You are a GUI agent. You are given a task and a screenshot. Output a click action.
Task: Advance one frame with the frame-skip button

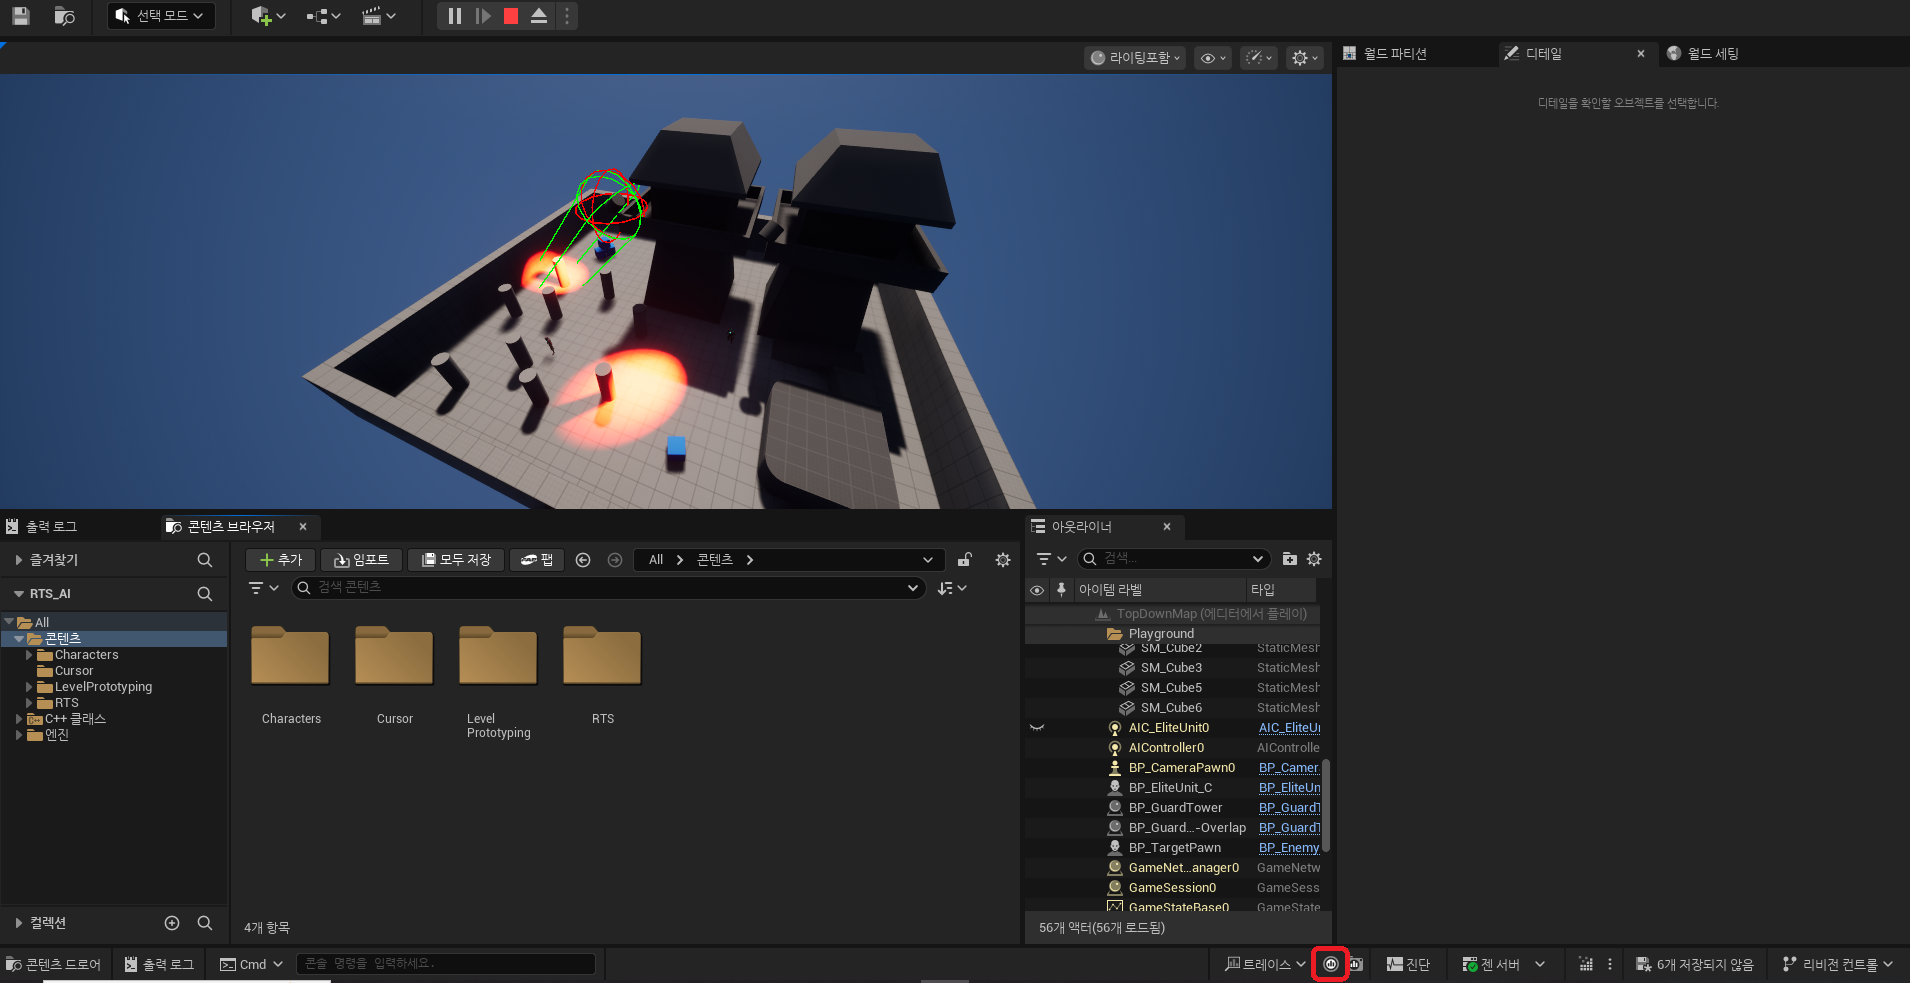click(x=483, y=16)
